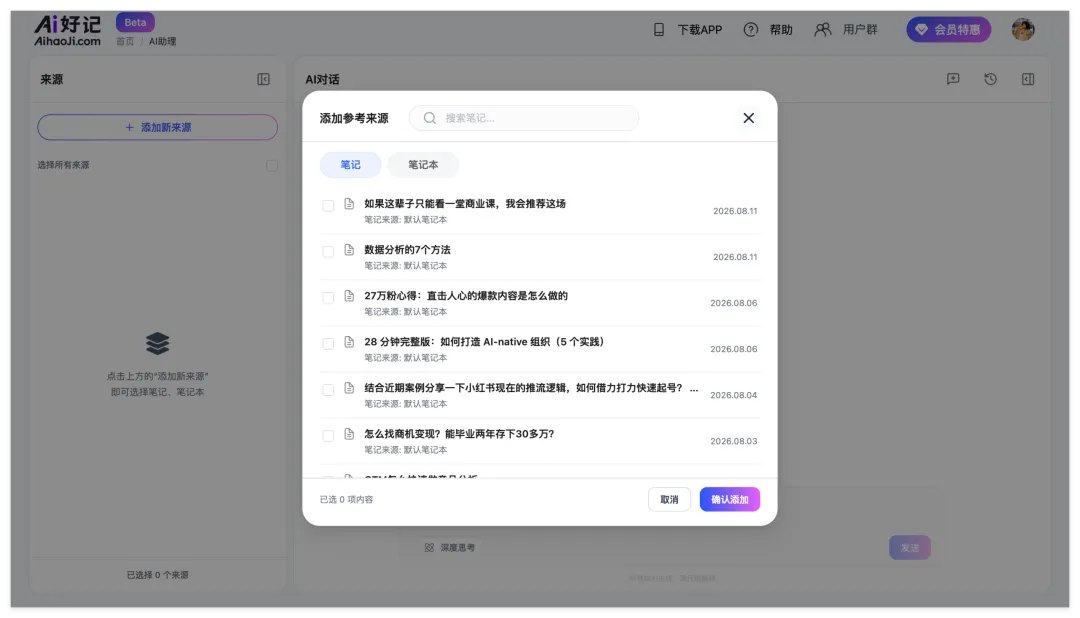
Task: Click the date 2026.08.03
Action: tap(734, 441)
